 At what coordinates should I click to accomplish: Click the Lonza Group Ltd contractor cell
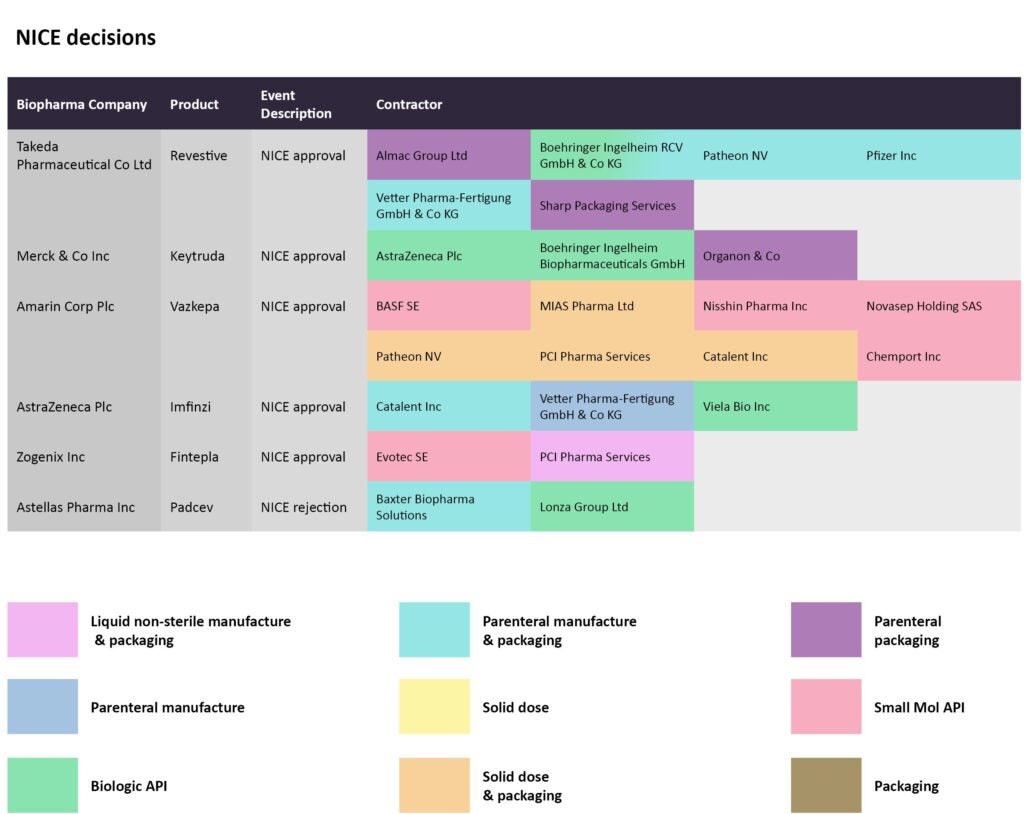[611, 506]
